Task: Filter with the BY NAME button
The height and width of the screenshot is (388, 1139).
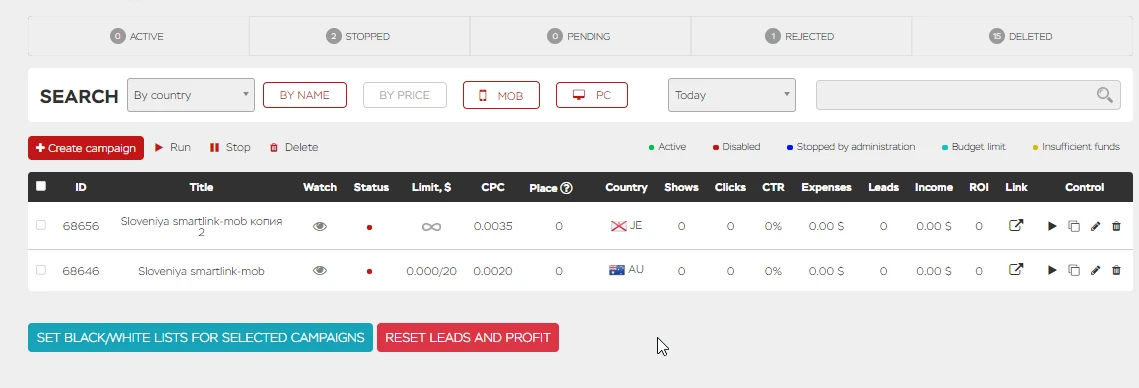Action: pos(305,95)
